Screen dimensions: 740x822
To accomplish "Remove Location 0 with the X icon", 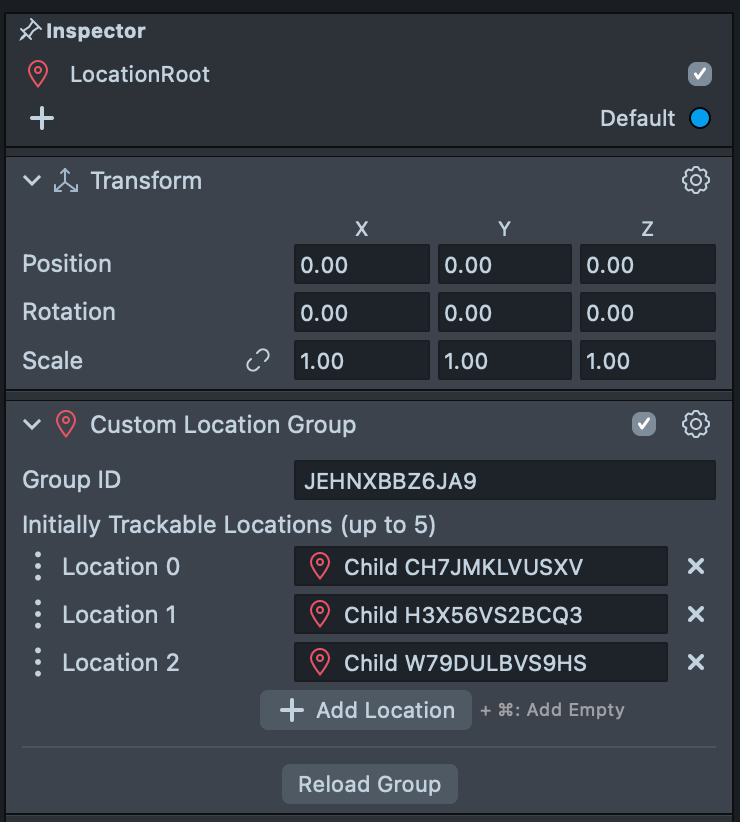I will (696, 567).
